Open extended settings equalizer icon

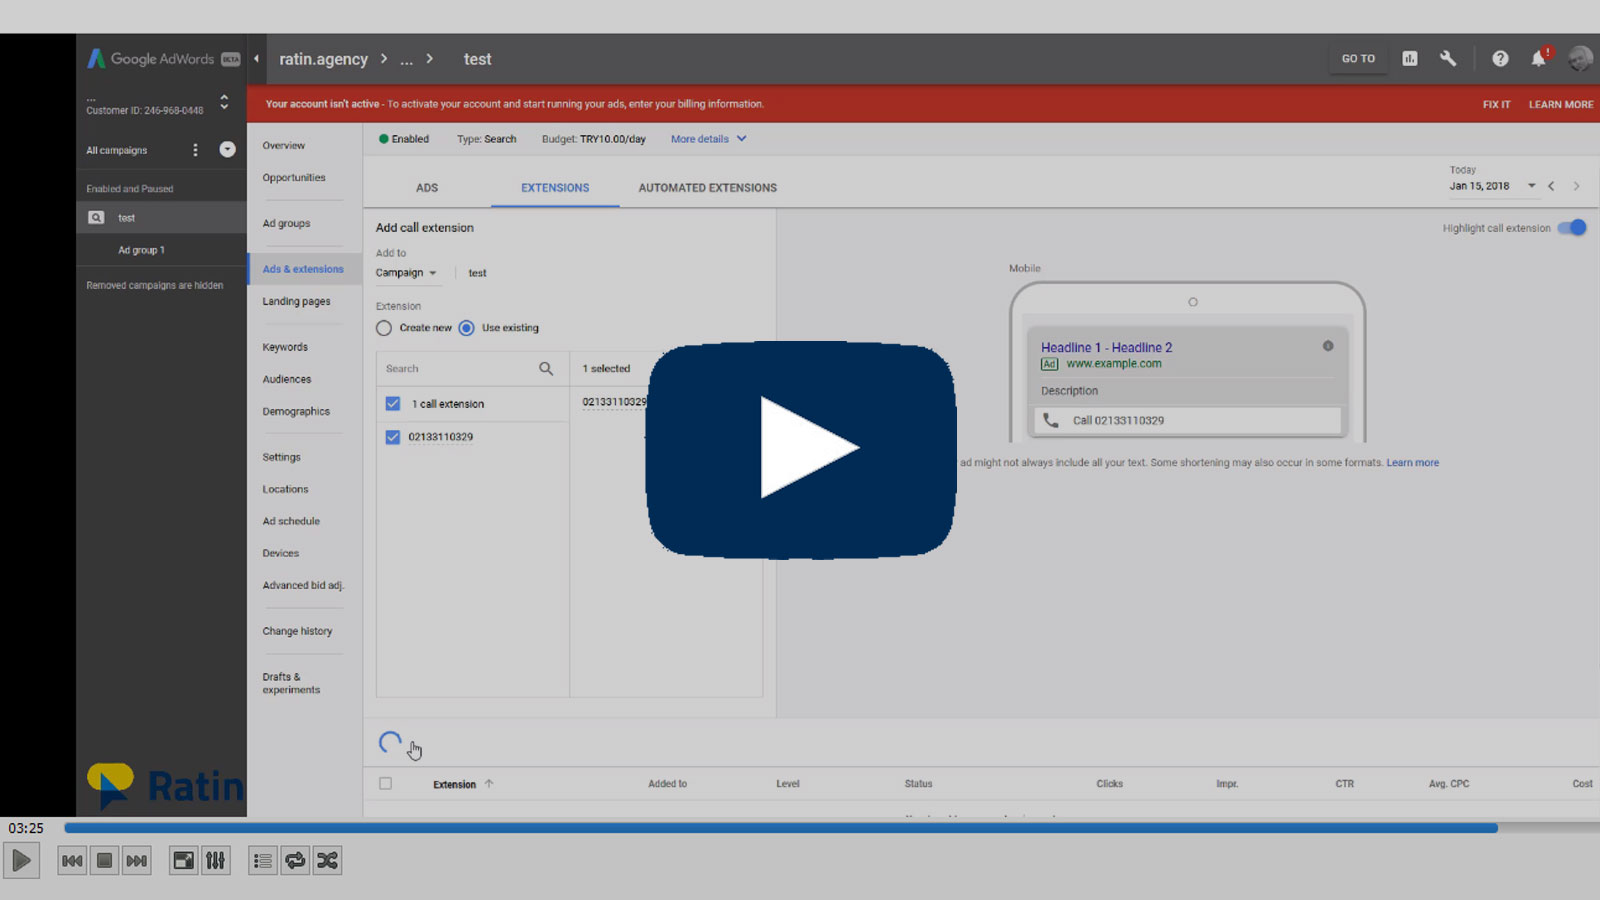pyautogui.click(x=215, y=861)
